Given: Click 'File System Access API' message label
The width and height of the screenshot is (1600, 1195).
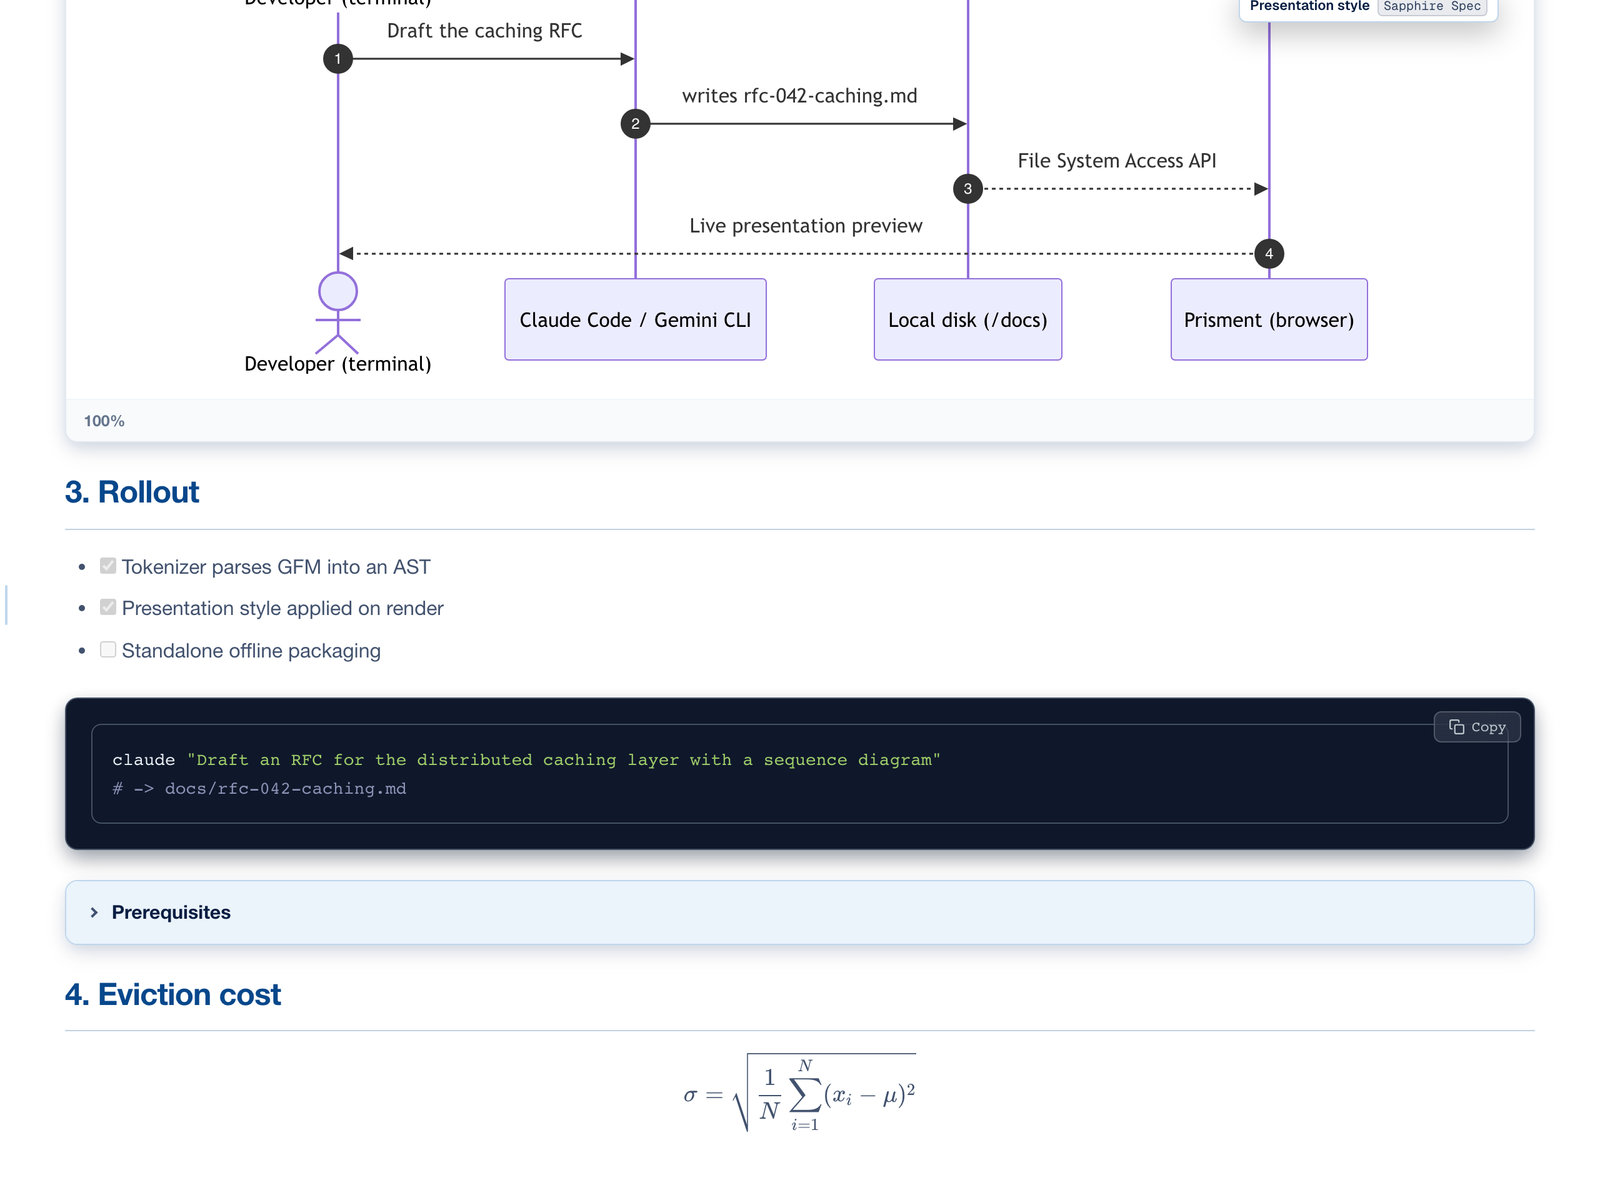Looking at the screenshot, I should click(1117, 161).
